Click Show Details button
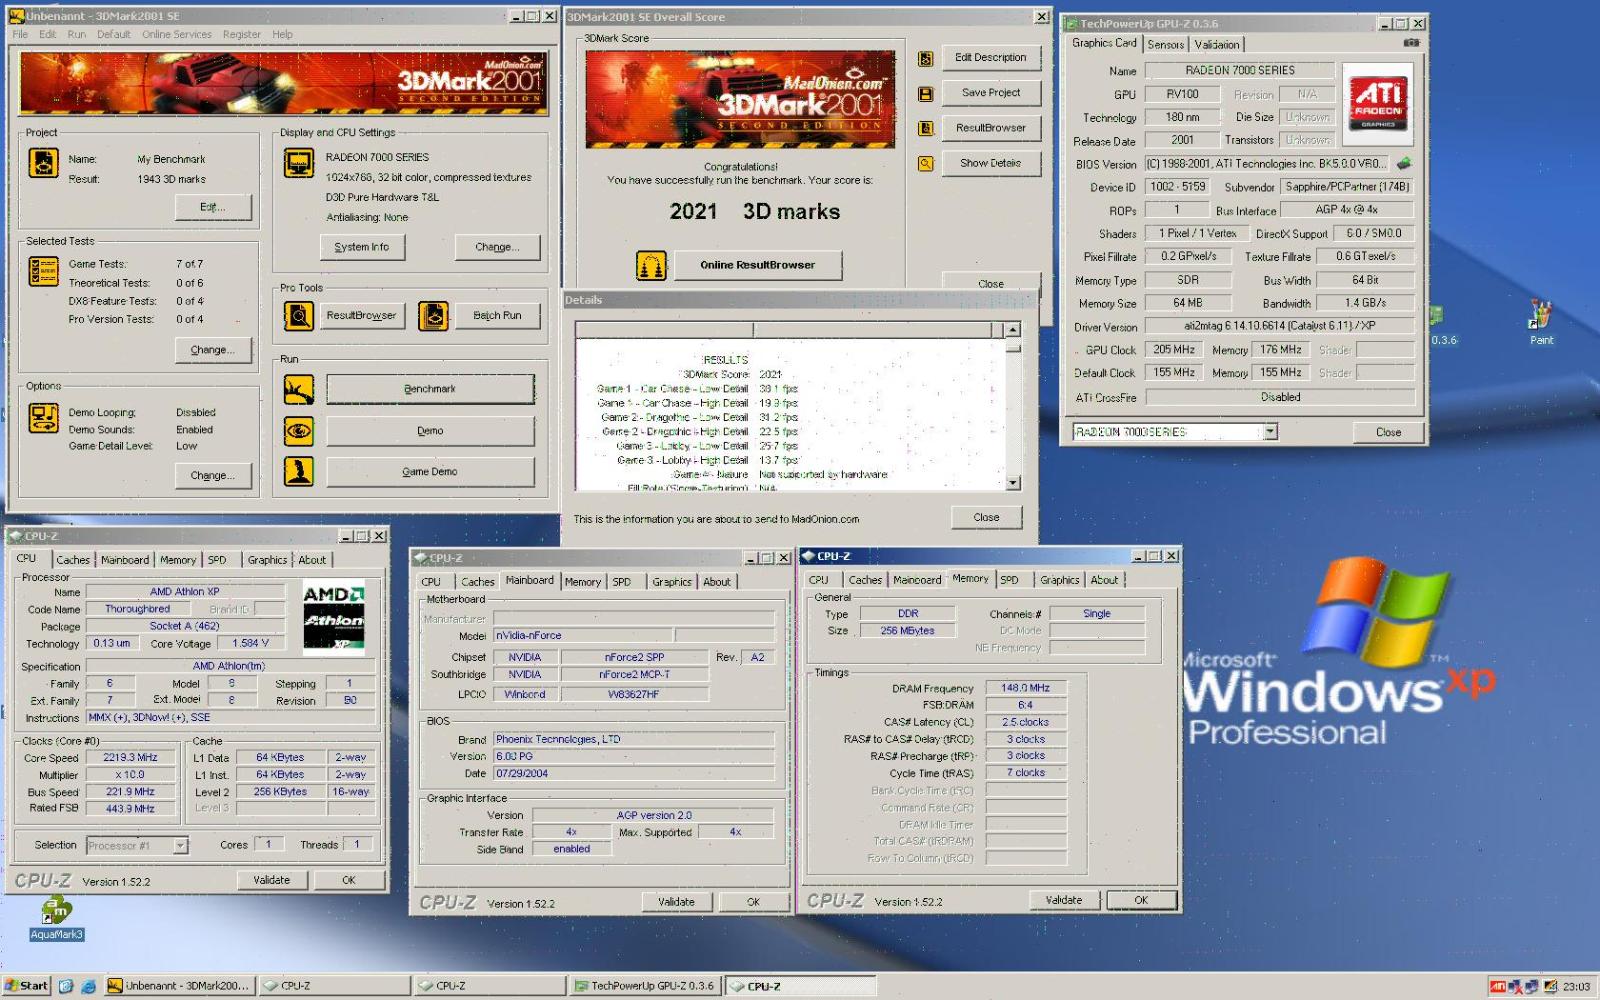The width and height of the screenshot is (1600, 1000). (990, 163)
